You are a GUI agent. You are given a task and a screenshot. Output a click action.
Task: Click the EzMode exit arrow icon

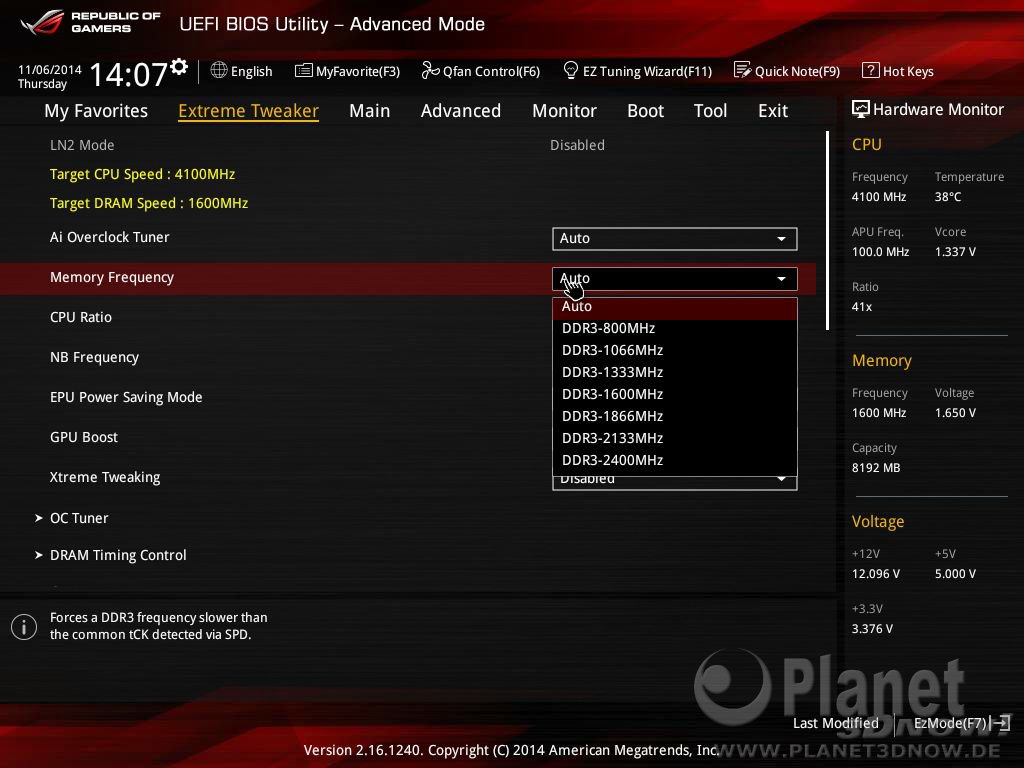point(1001,723)
